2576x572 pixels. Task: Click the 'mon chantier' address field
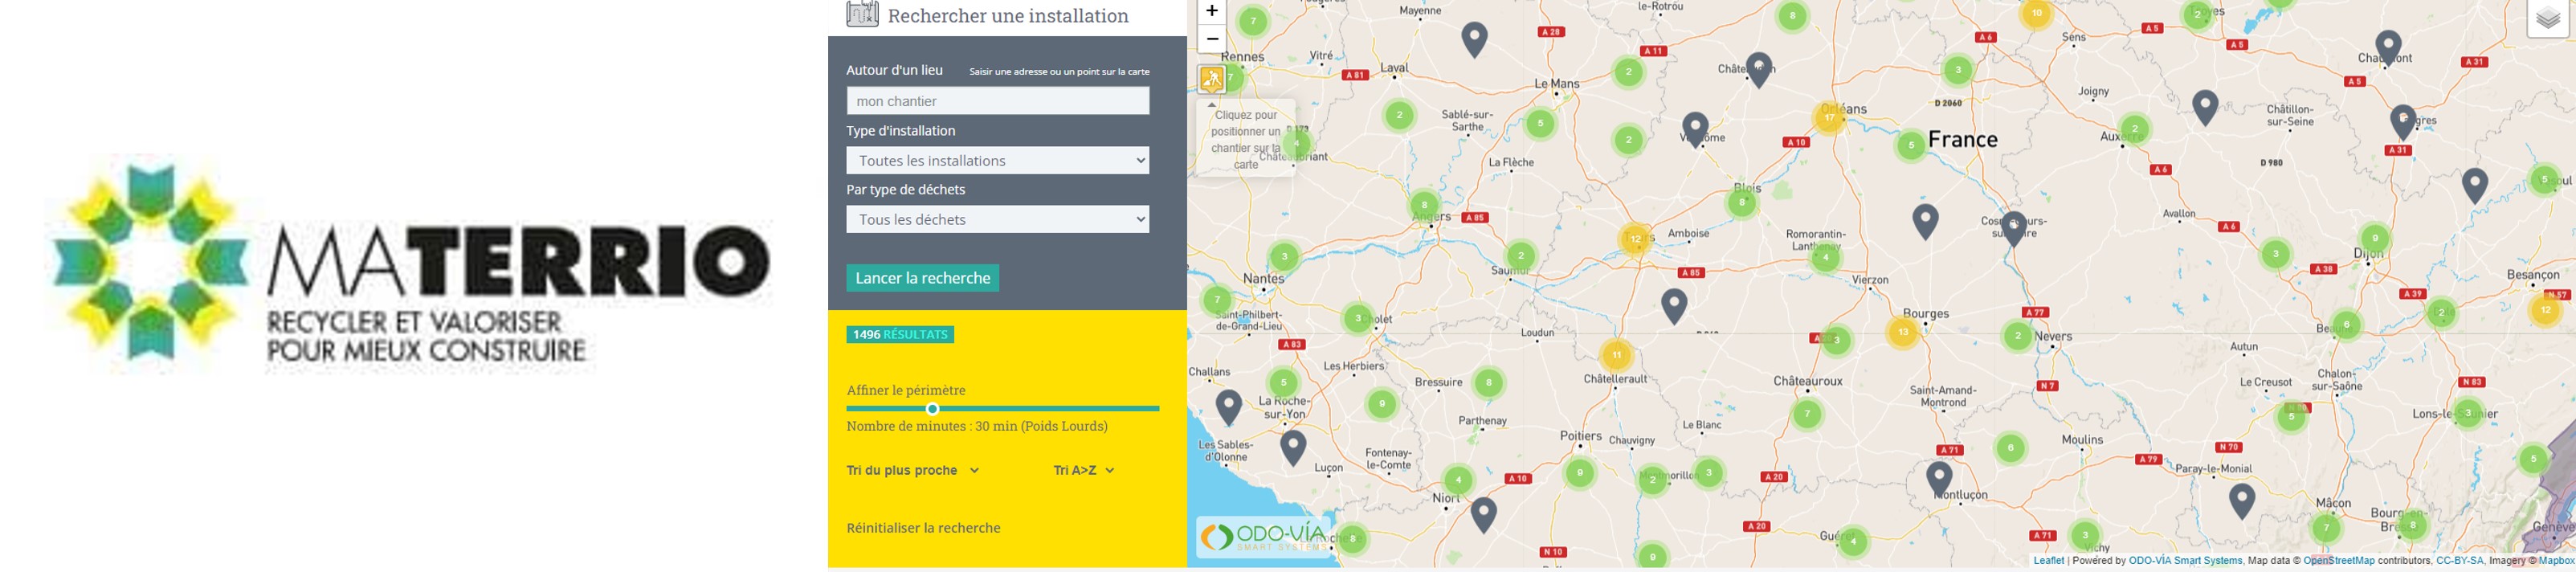pyautogui.click(x=998, y=101)
